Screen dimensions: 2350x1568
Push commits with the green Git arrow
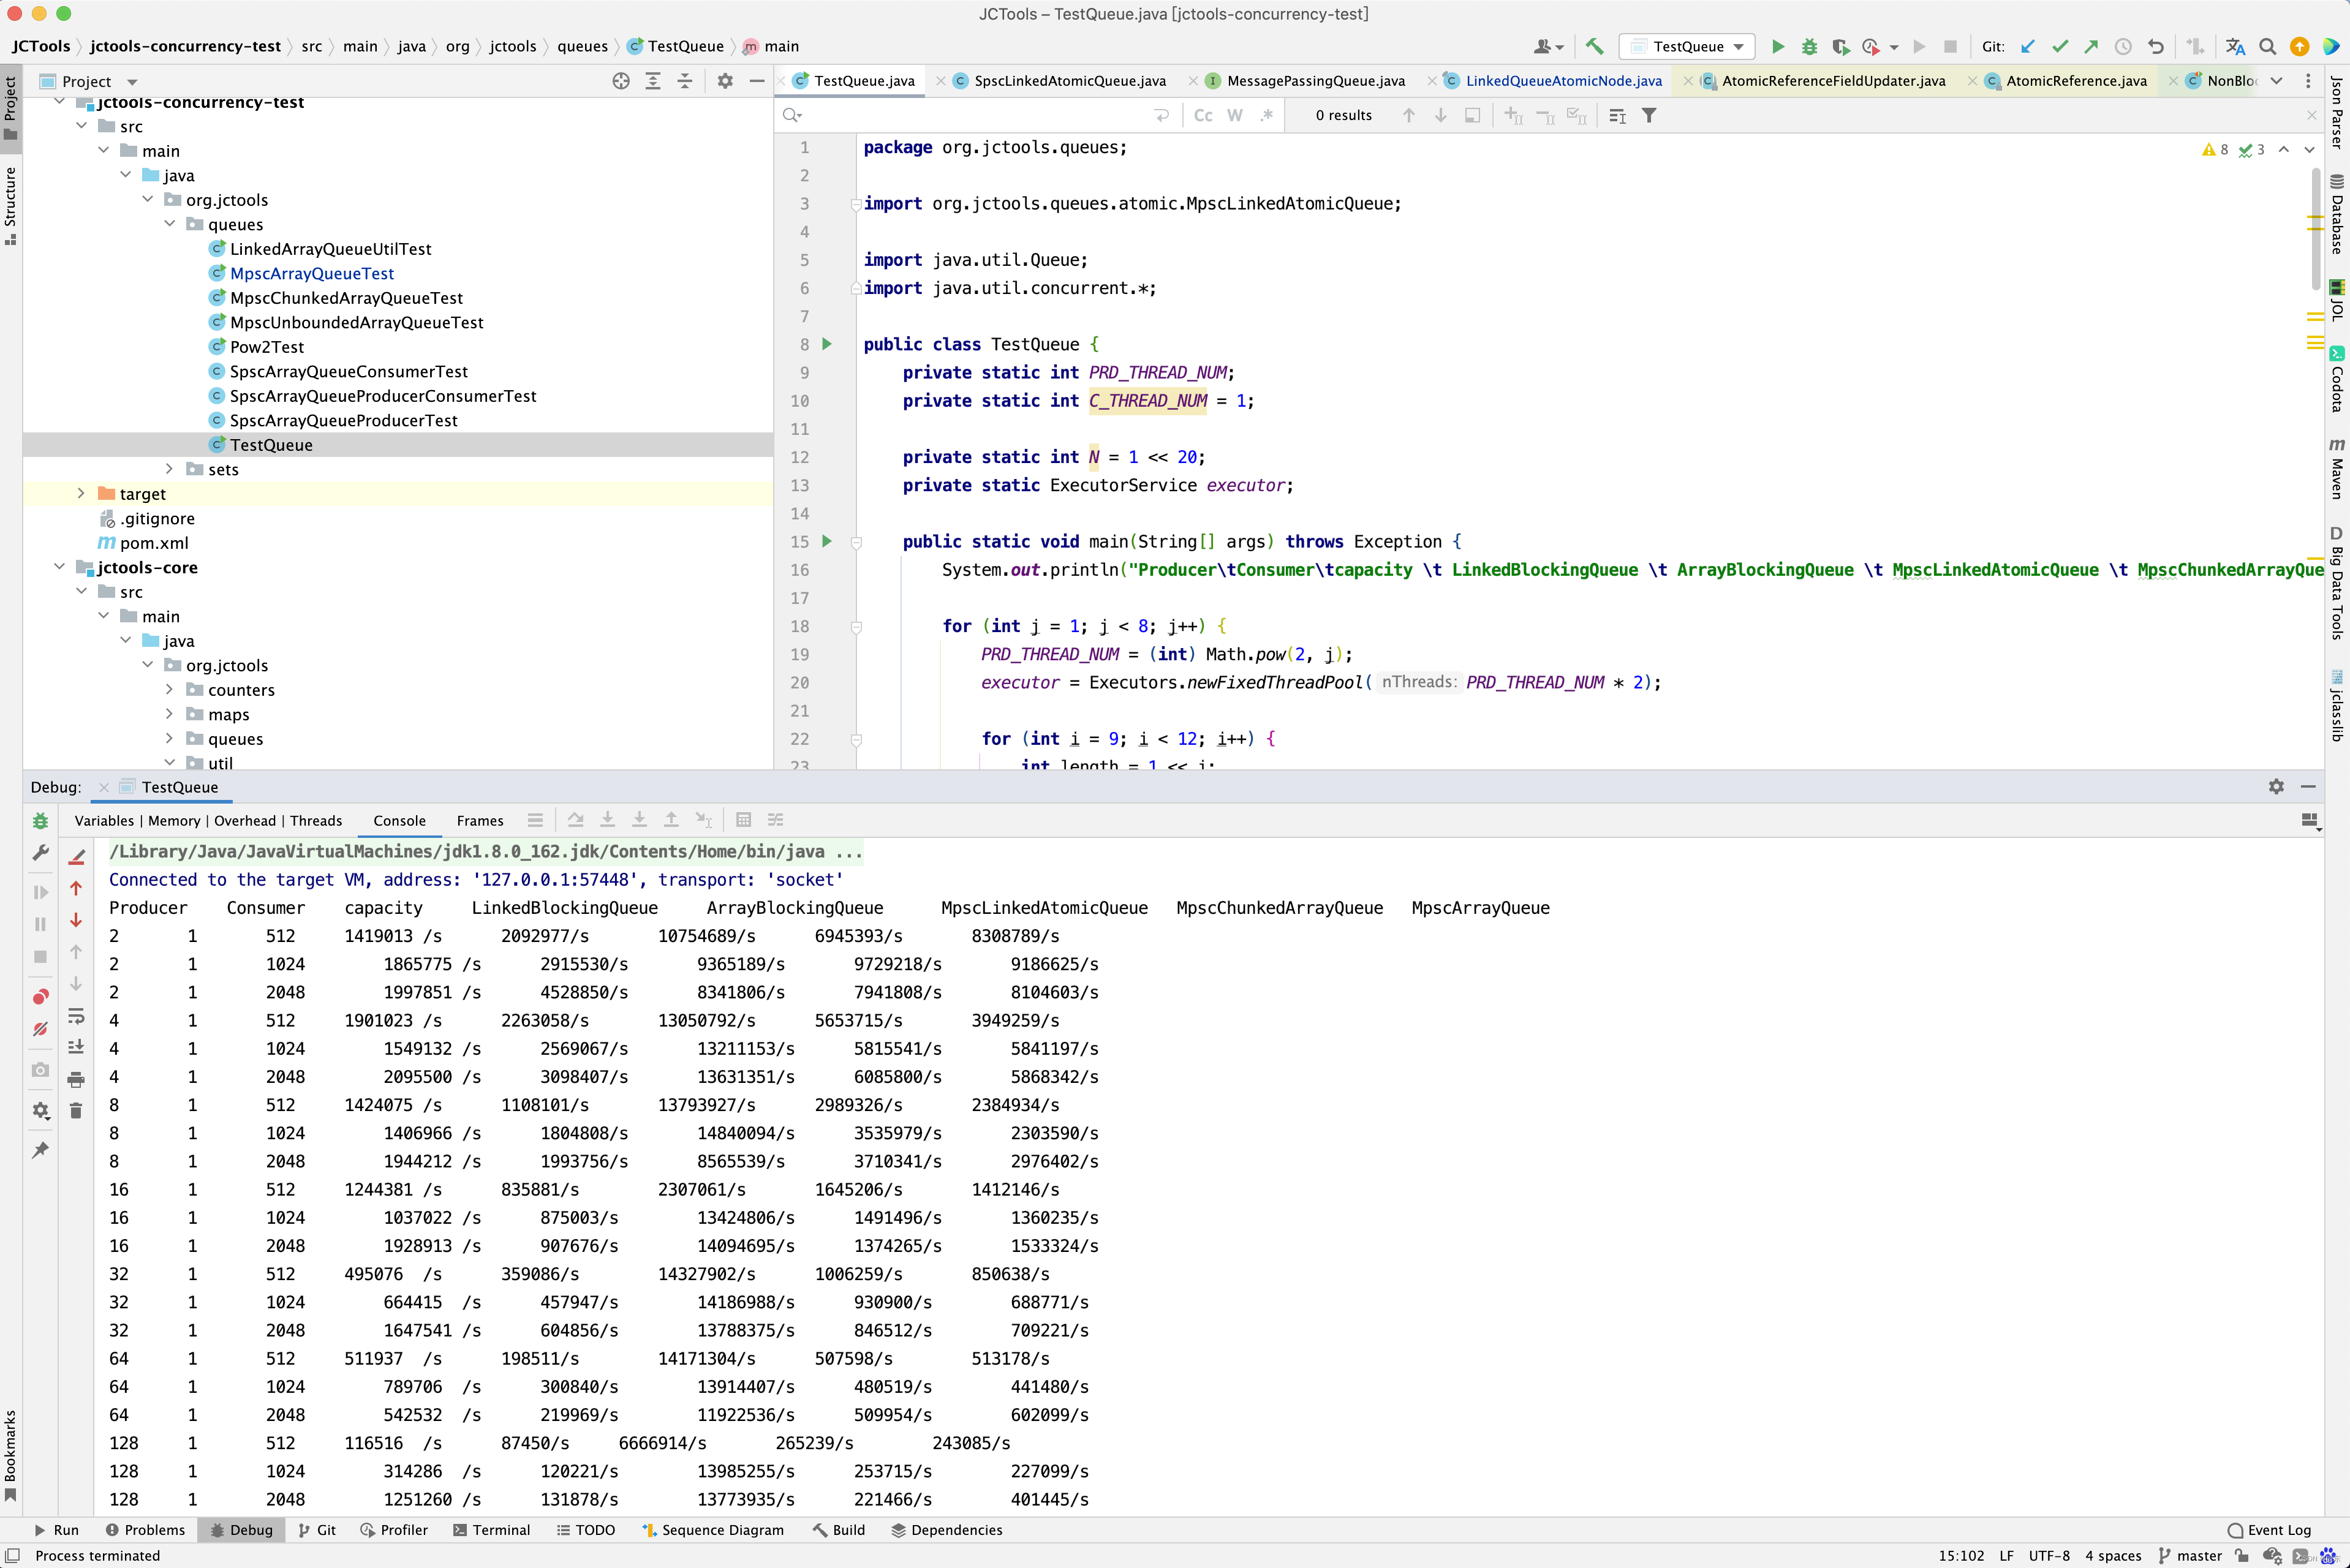2091,46
